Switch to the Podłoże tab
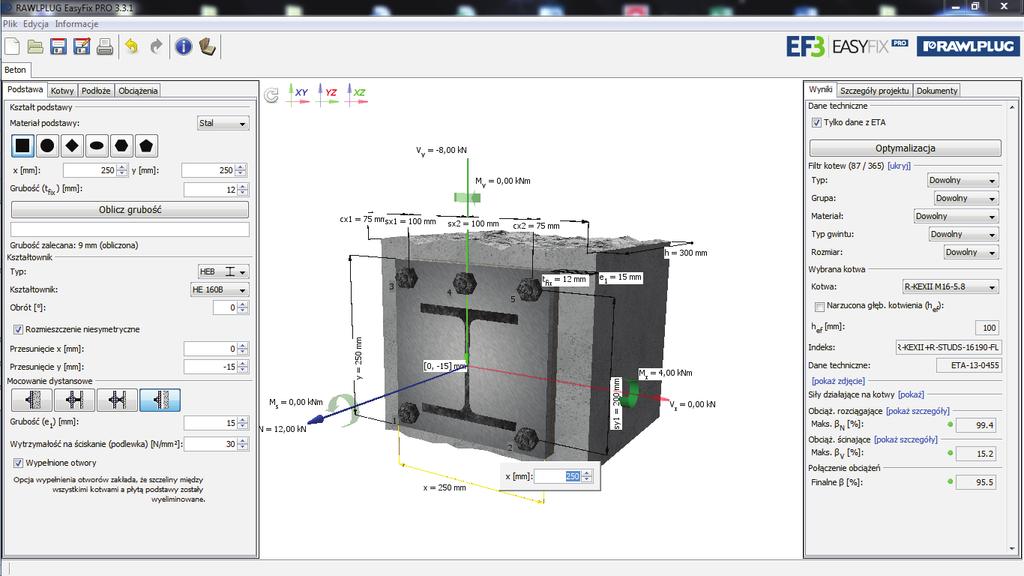 (96, 91)
